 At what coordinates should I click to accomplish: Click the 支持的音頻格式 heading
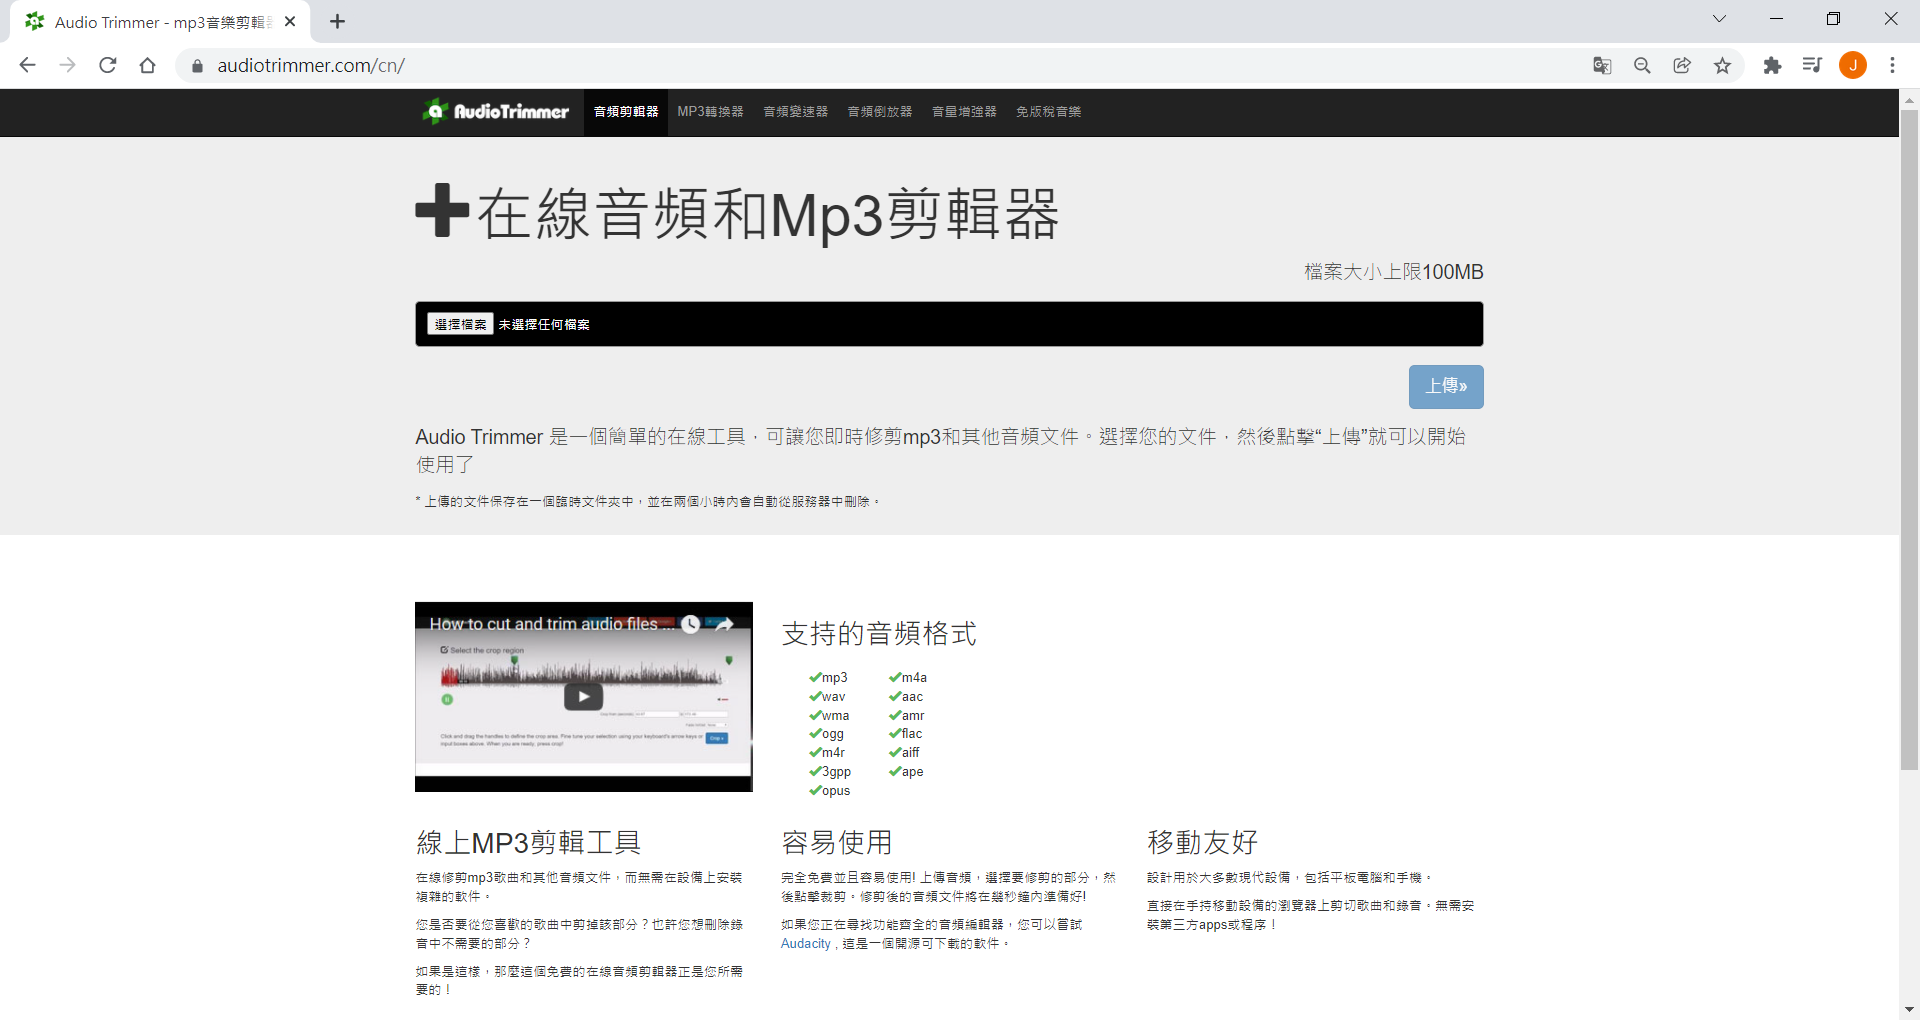click(x=879, y=634)
